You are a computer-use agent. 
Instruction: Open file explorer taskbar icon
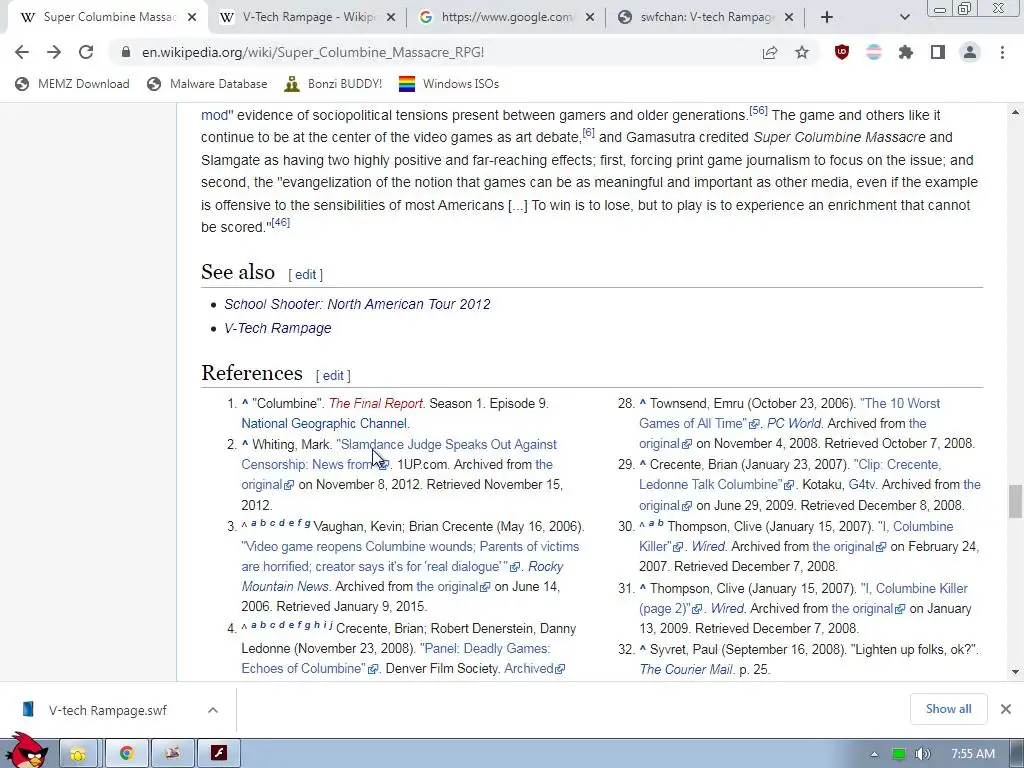pyautogui.click(x=78, y=754)
